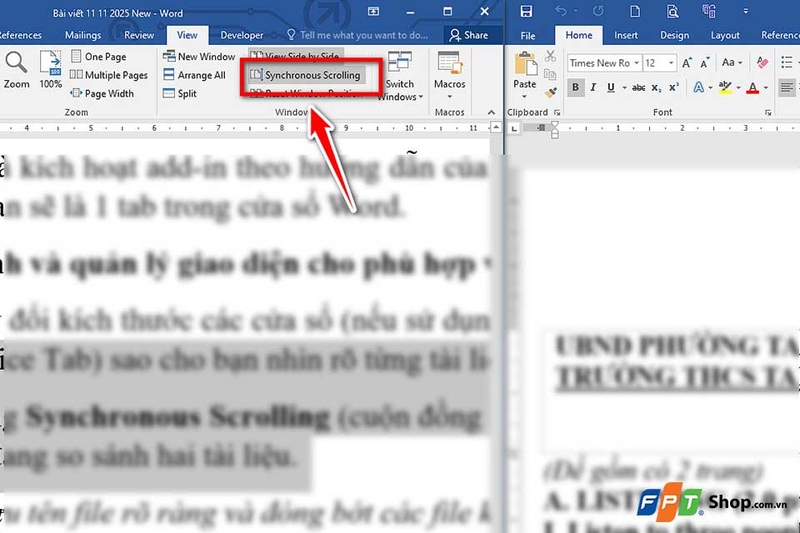Open Ribbon Display Options in left window
The width and height of the screenshot is (800, 533).
click(x=373, y=12)
